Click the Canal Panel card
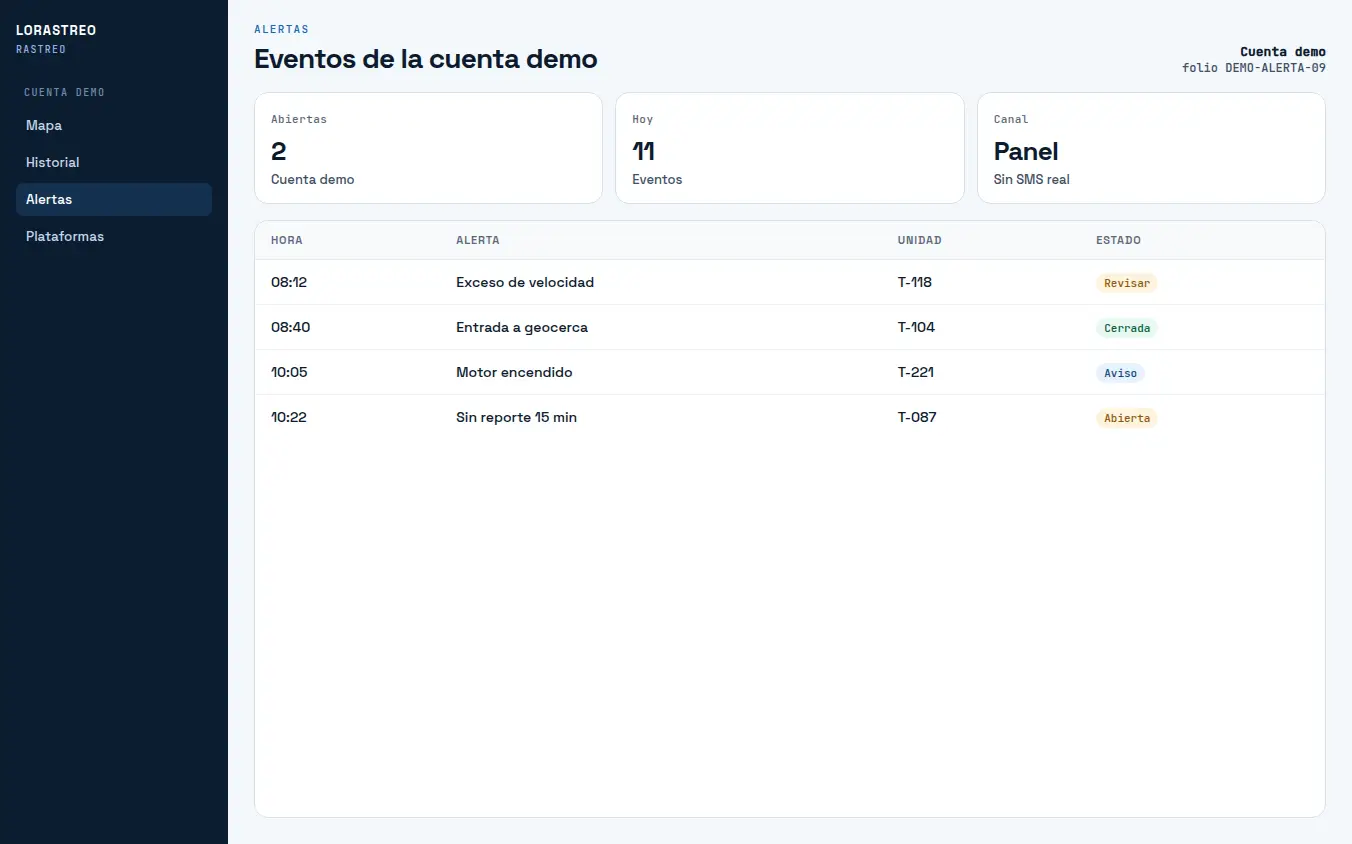 coord(1151,148)
